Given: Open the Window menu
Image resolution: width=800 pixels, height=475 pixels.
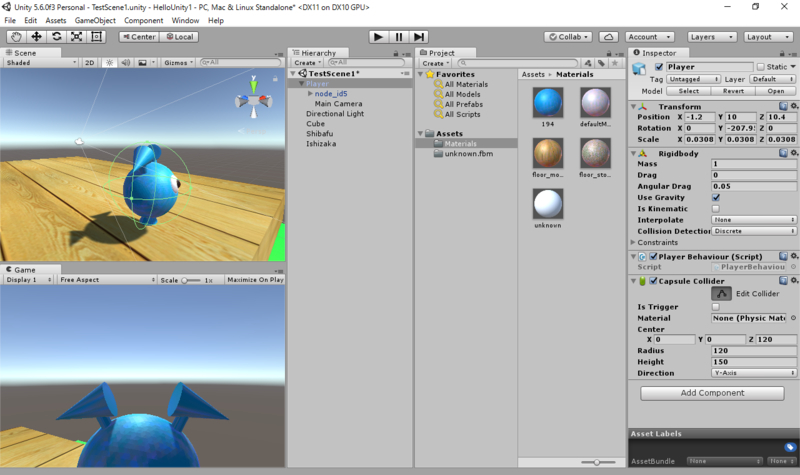Looking at the screenshot, I should 185,20.
